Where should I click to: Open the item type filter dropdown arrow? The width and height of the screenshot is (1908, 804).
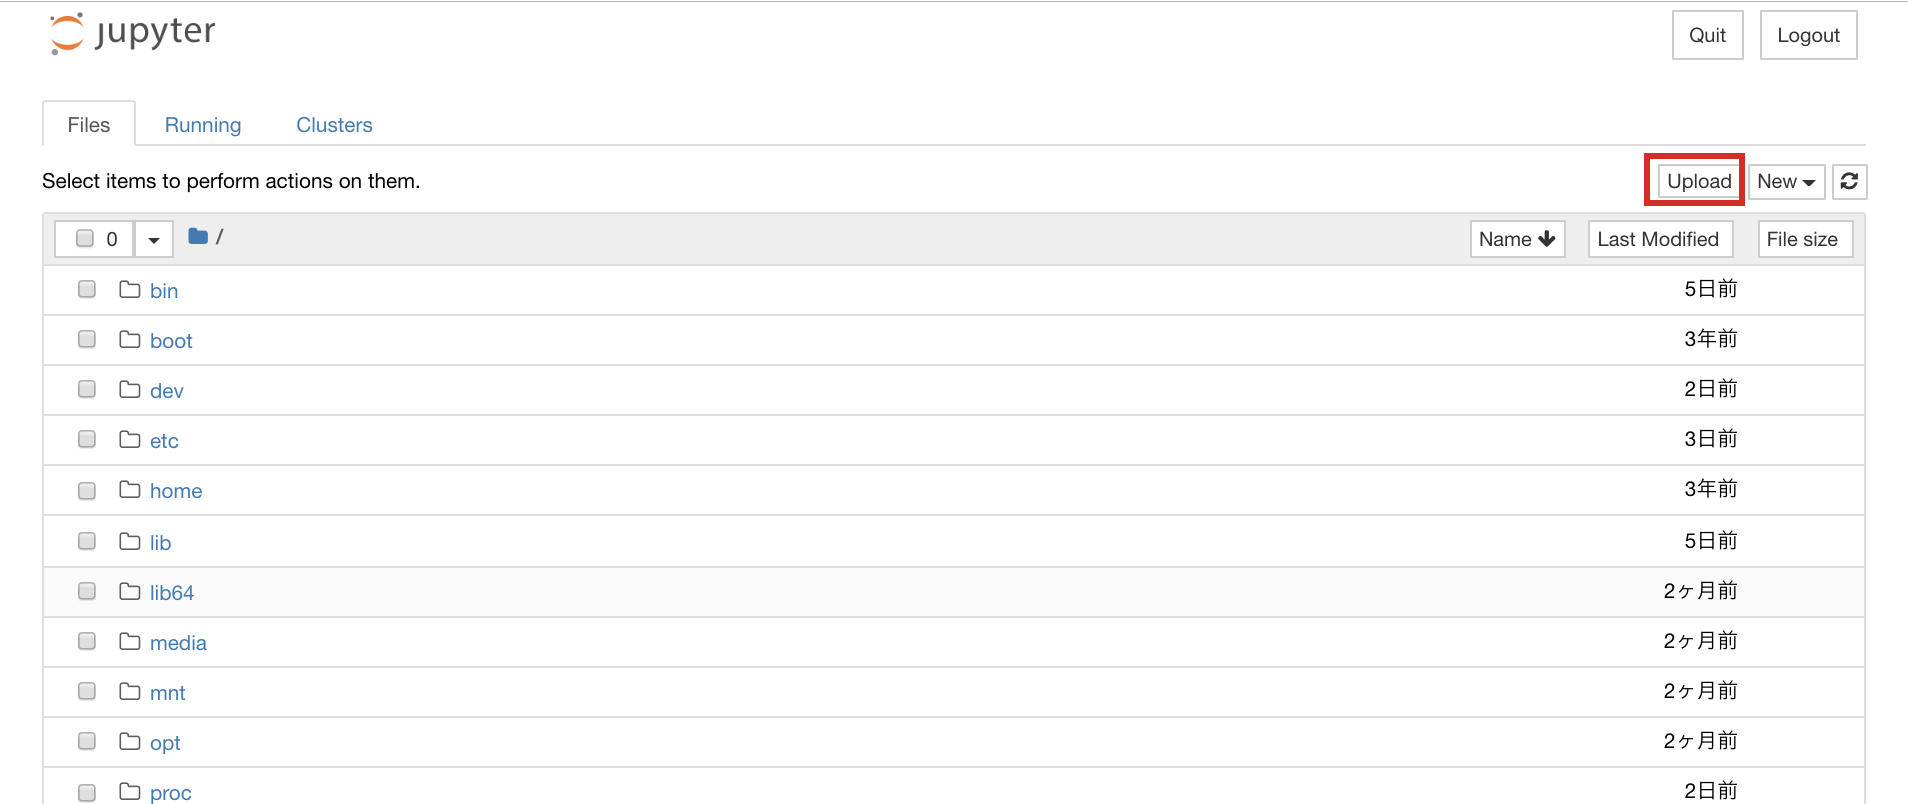[153, 239]
